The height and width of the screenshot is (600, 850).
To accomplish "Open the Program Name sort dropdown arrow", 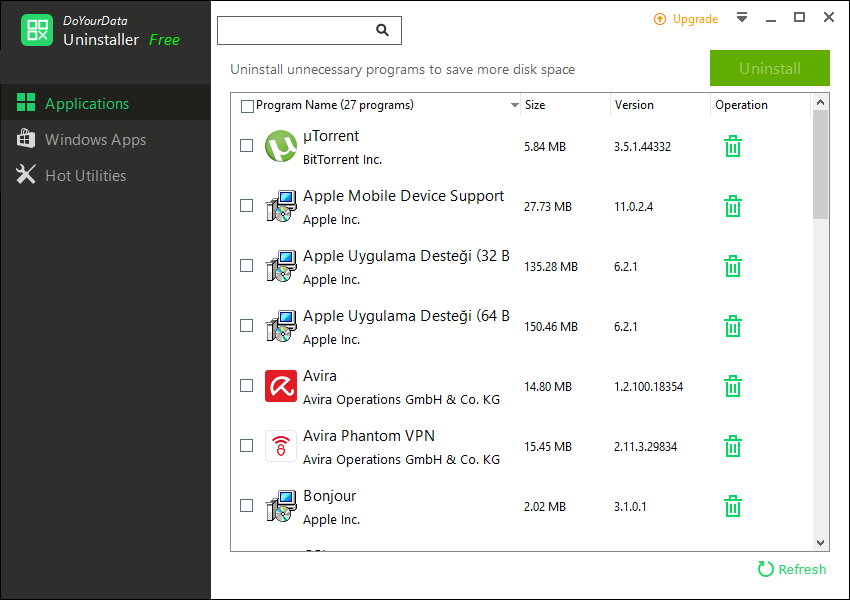I will click(514, 105).
